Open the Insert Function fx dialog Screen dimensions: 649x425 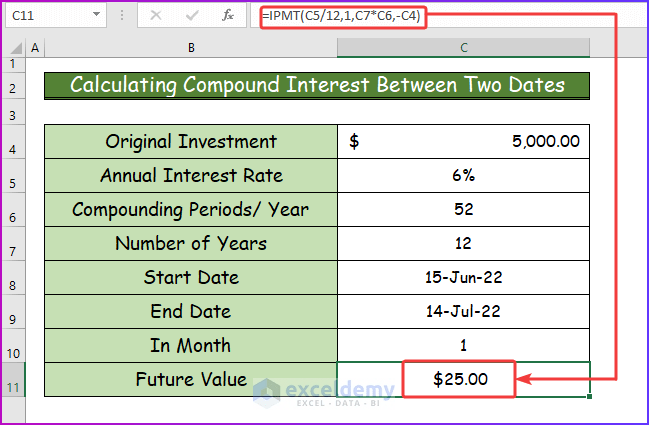click(228, 16)
